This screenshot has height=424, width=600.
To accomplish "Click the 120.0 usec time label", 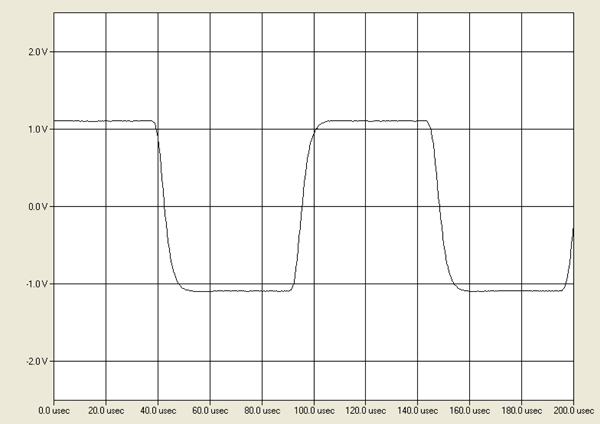I will click(x=365, y=411).
